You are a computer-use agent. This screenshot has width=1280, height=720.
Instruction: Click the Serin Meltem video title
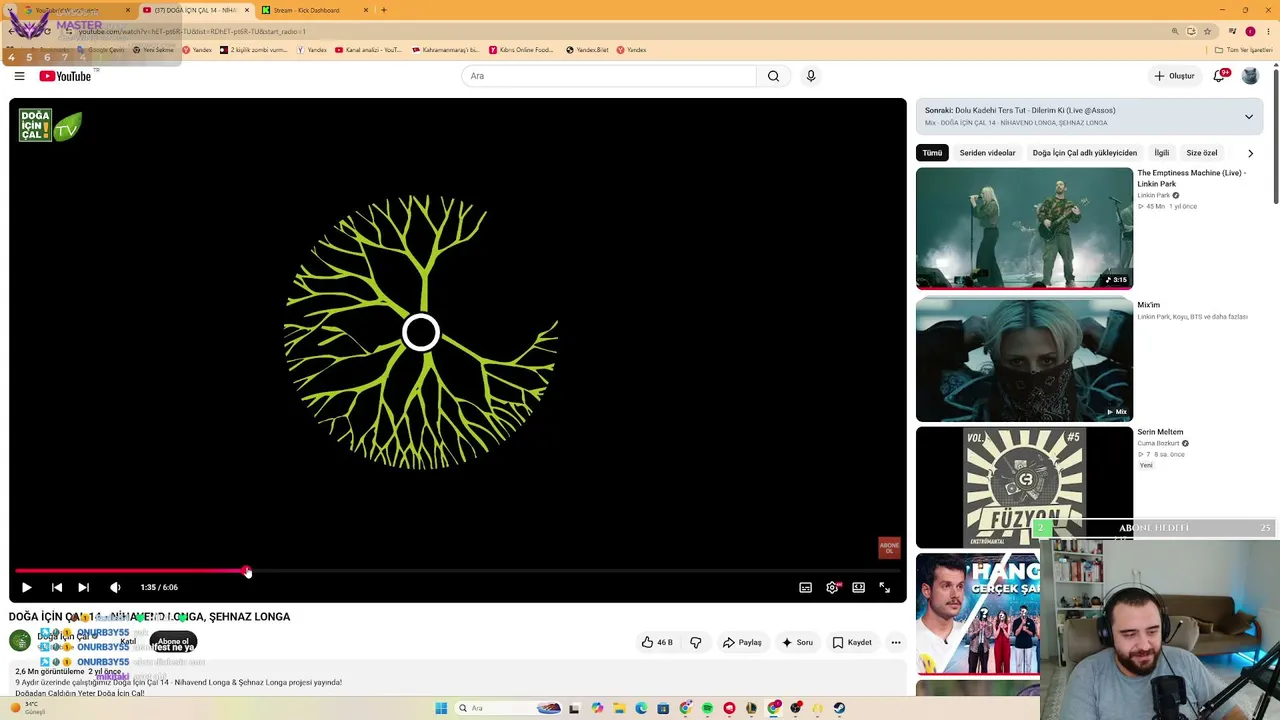coord(1160,432)
